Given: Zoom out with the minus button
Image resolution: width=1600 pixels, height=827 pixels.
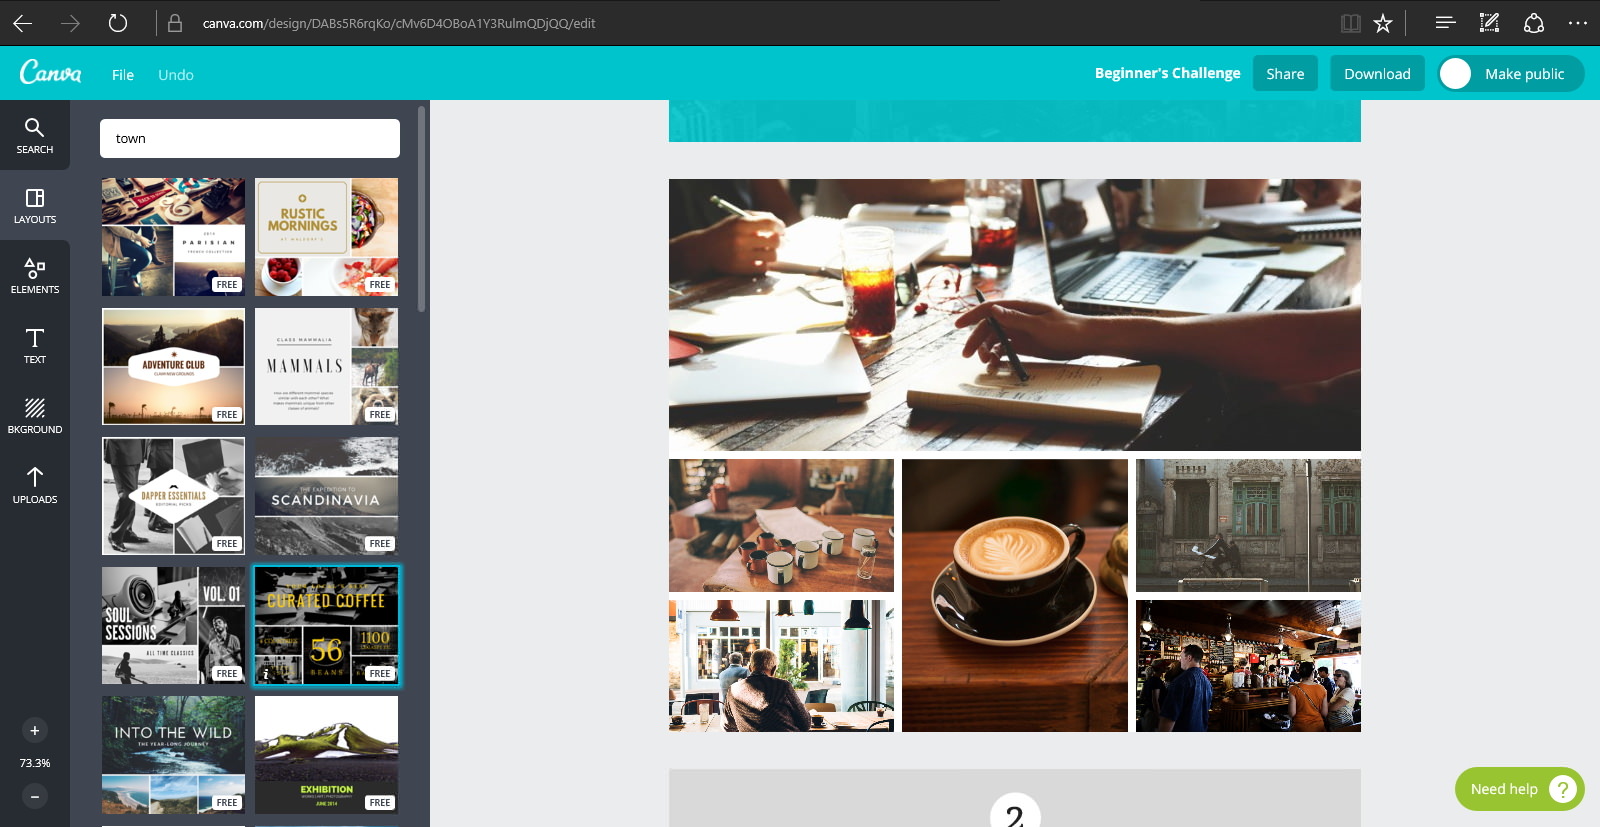Looking at the screenshot, I should [35, 797].
